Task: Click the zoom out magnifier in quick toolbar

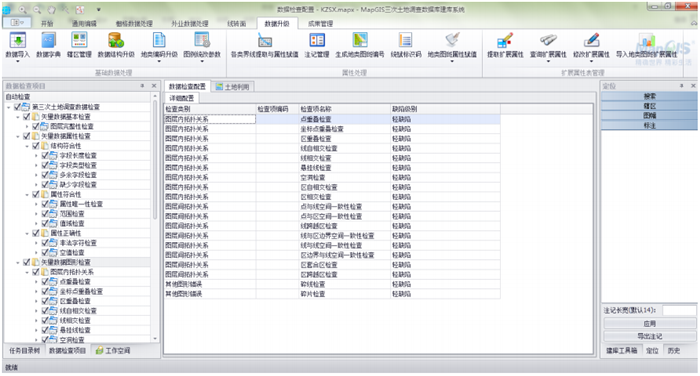Action: coord(38,9)
